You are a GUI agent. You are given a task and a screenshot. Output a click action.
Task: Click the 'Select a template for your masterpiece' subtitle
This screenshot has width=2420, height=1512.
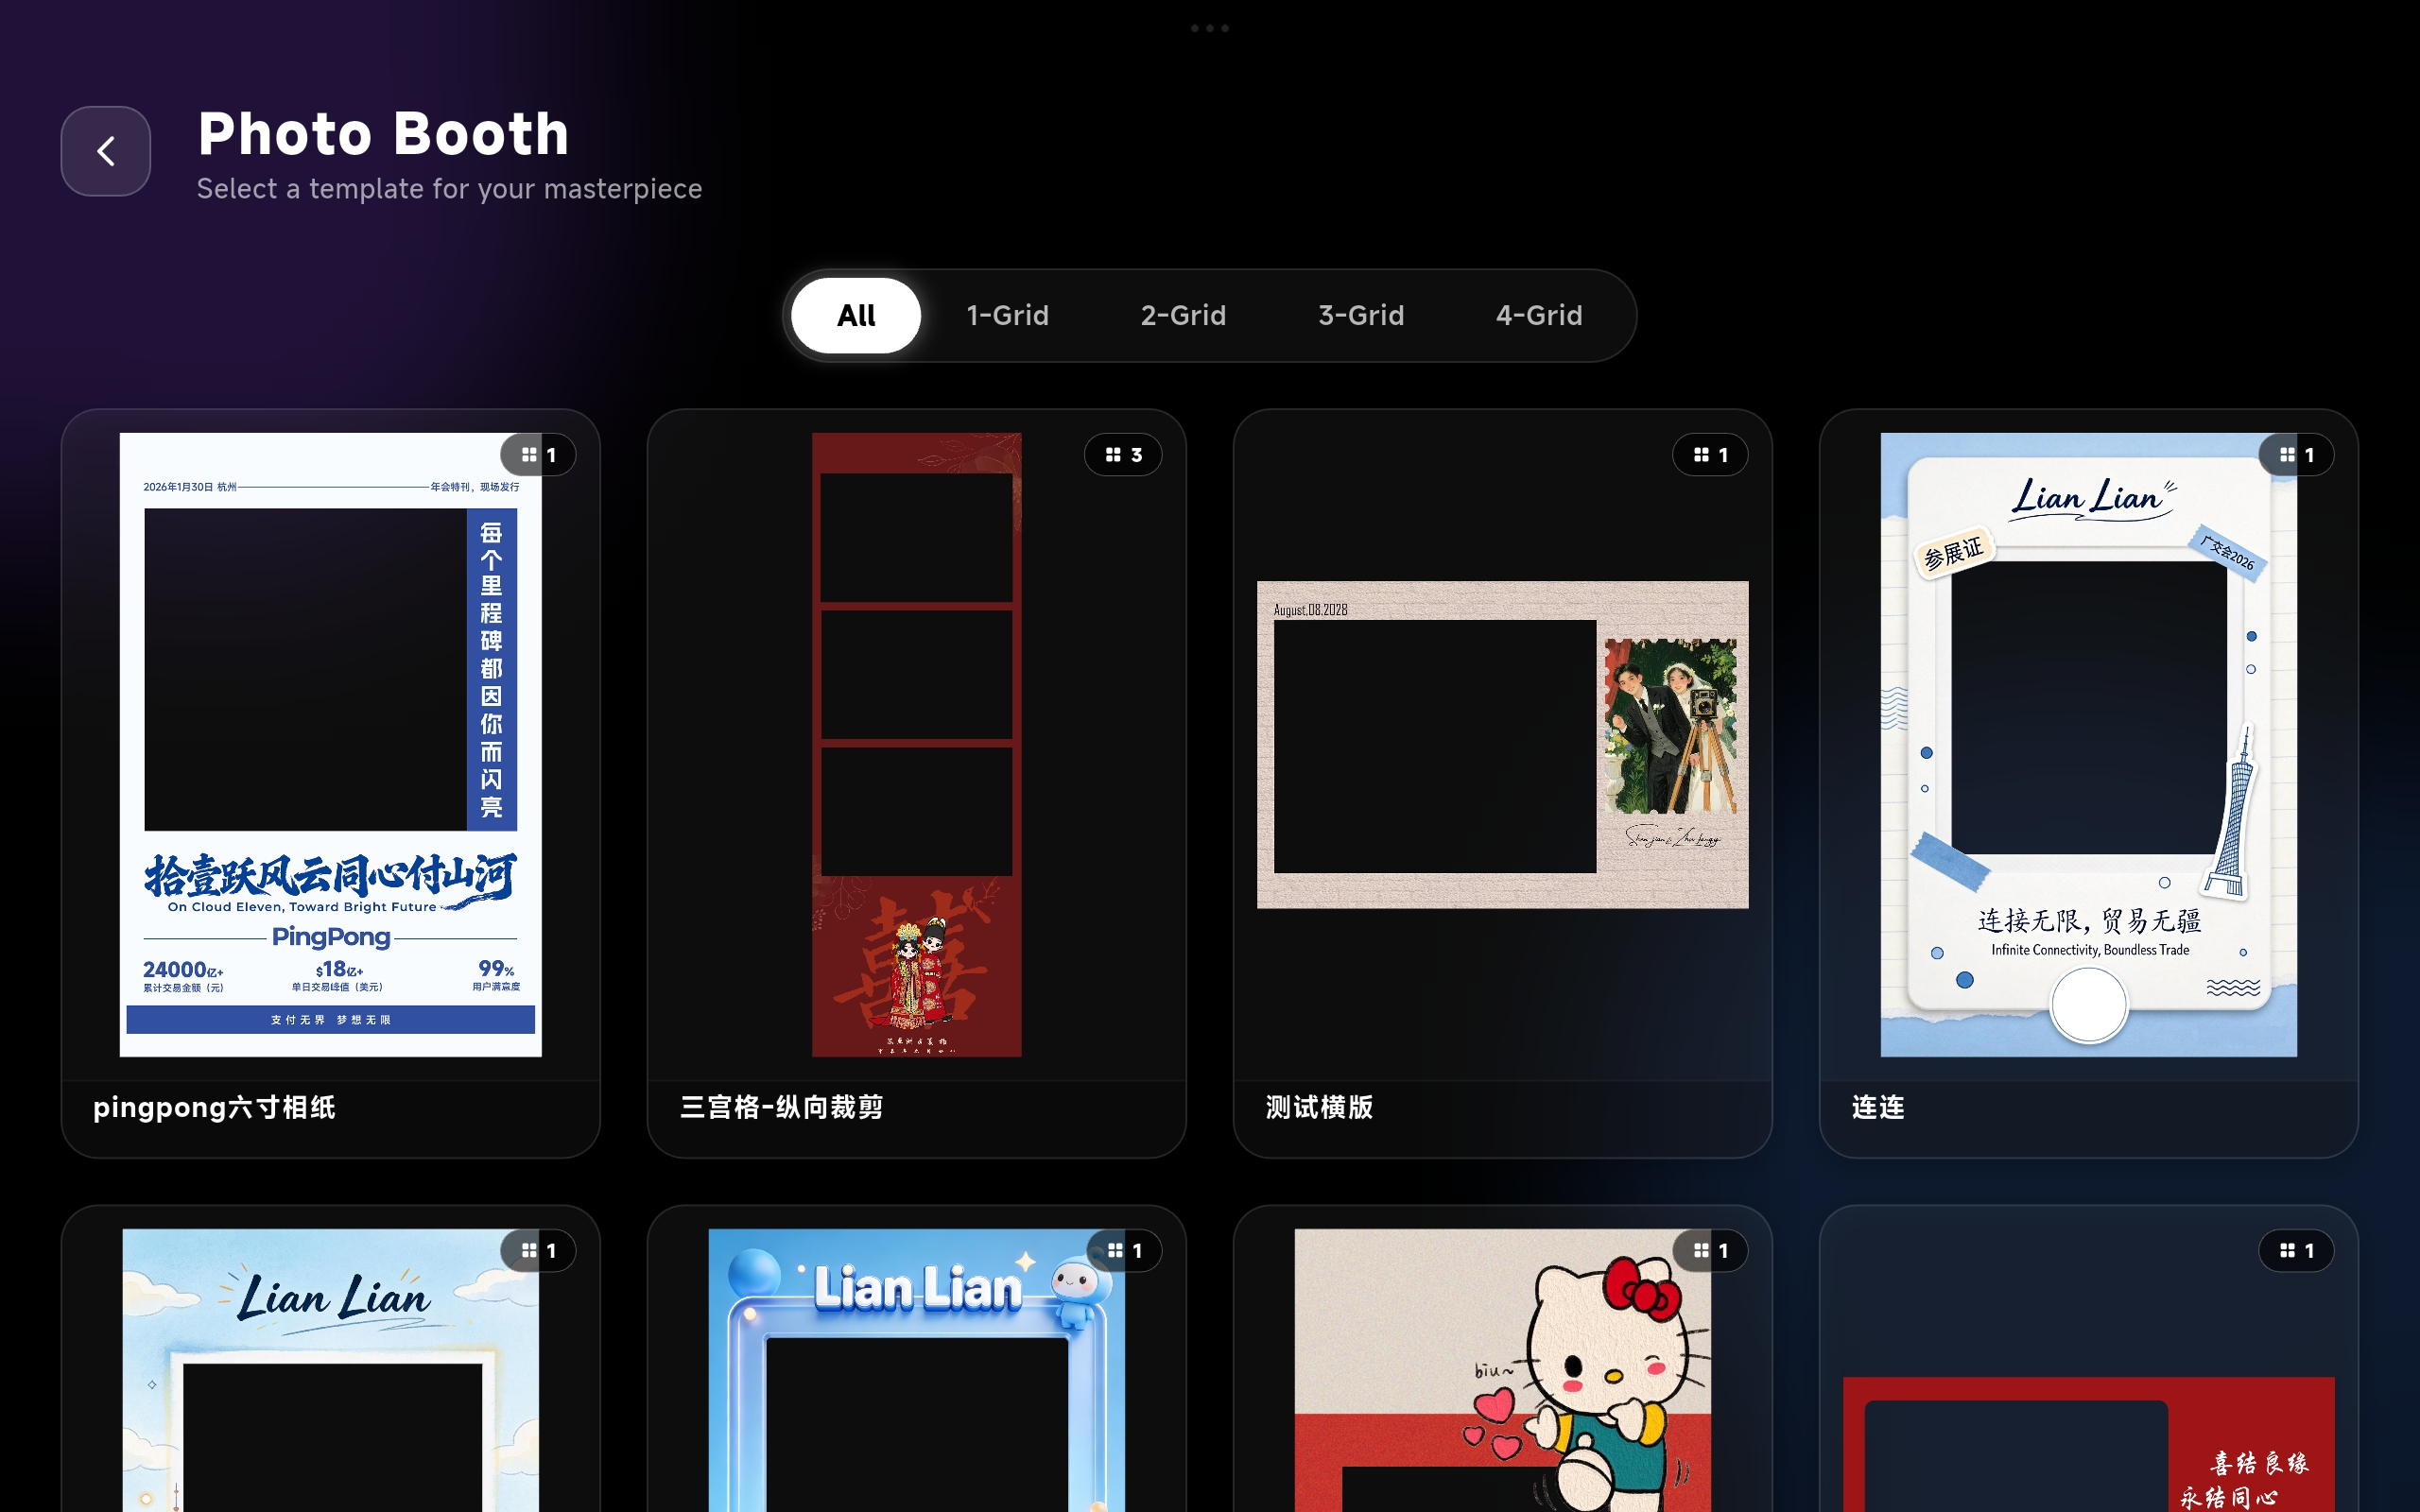tap(449, 189)
